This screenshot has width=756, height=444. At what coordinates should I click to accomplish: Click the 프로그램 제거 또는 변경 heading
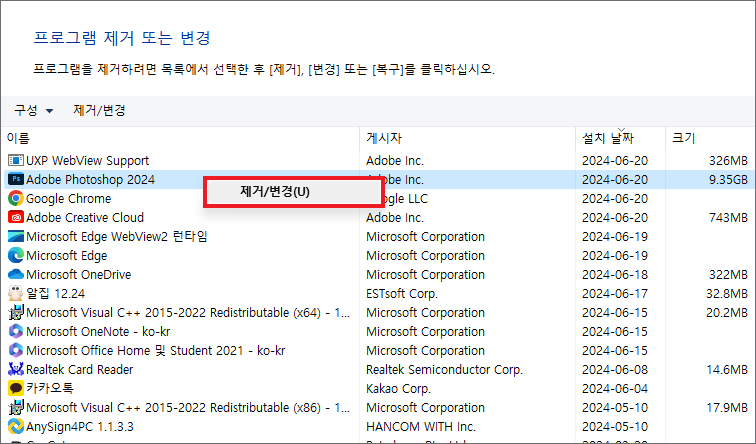122,38
